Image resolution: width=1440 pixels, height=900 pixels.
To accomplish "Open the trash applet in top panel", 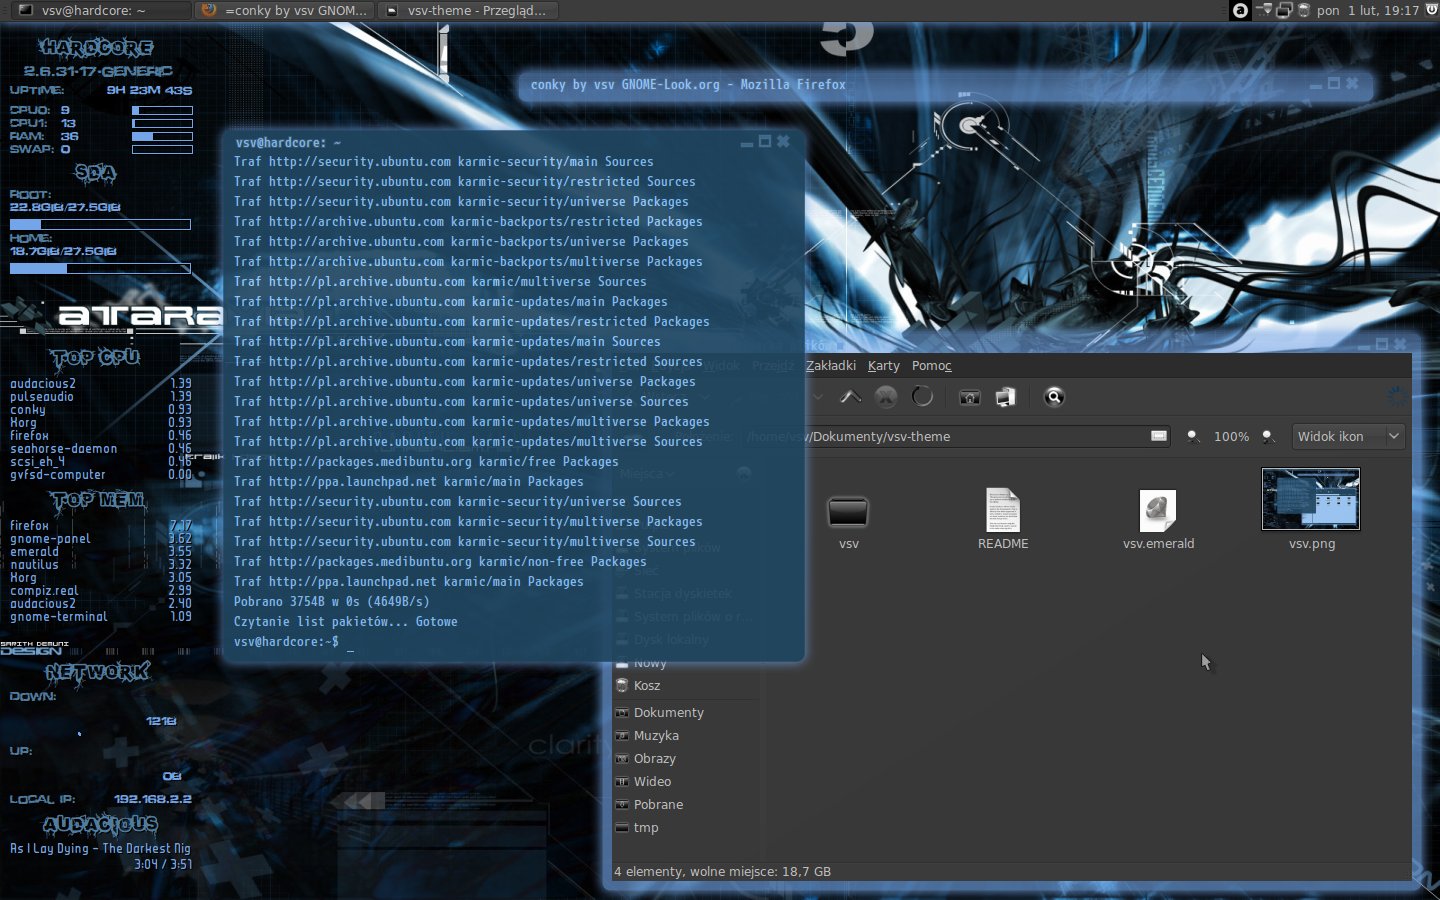I will 1304,10.
